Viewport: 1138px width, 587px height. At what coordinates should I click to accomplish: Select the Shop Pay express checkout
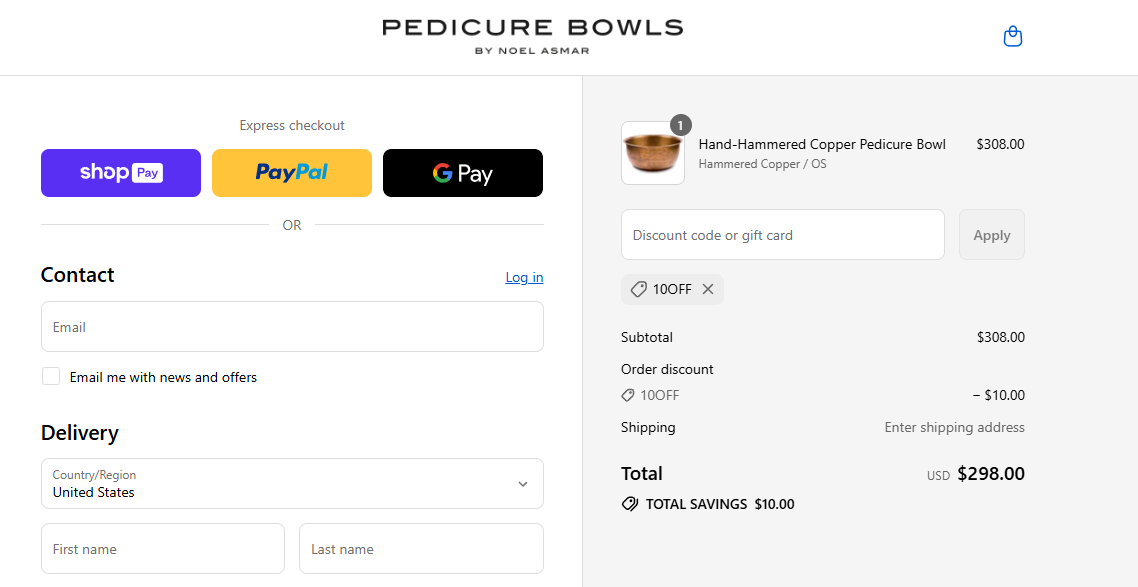click(120, 172)
